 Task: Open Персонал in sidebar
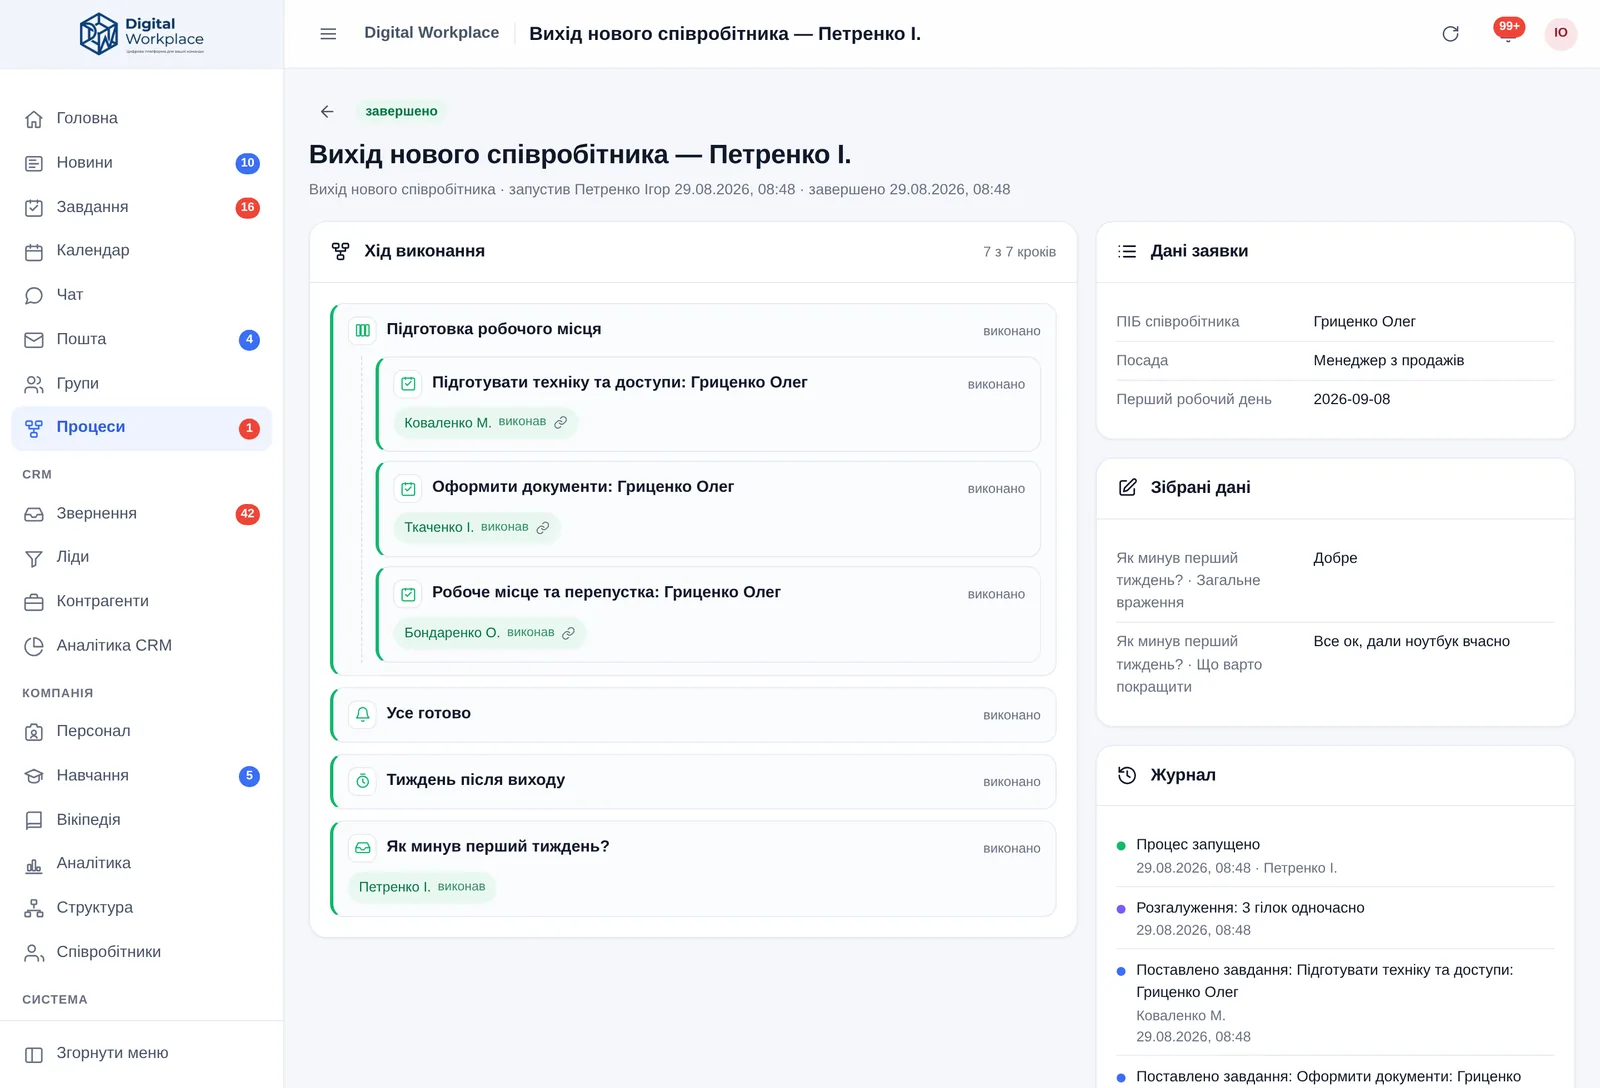pyautogui.click(x=141, y=731)
